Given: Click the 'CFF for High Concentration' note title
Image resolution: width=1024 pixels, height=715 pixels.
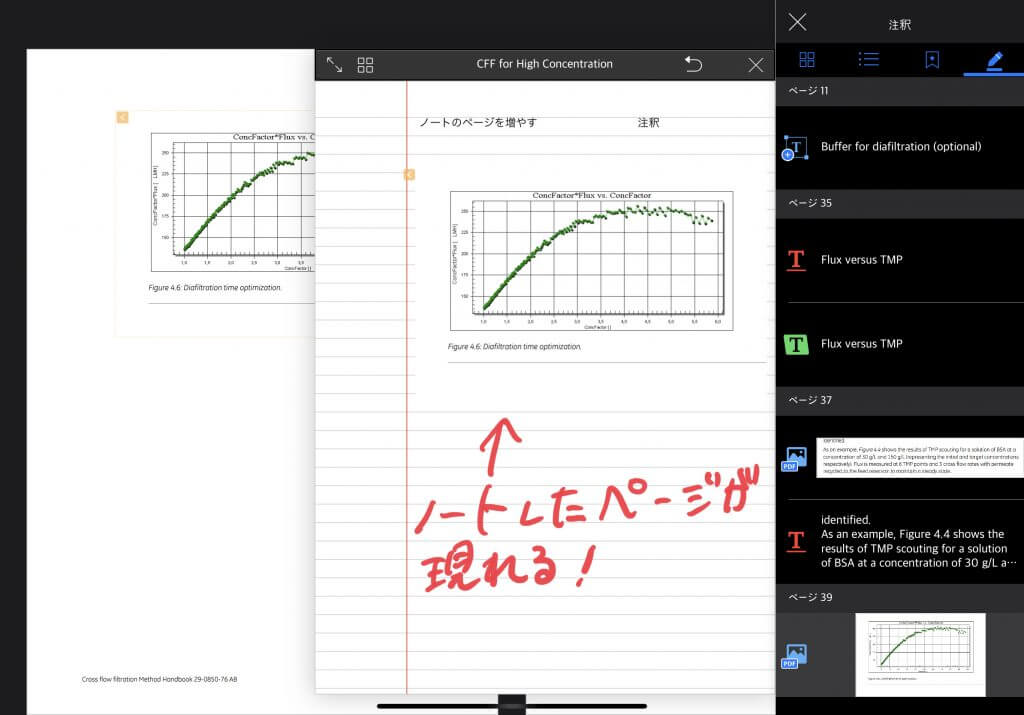Looking at the screenshot, I should click(x=545, y=64).
